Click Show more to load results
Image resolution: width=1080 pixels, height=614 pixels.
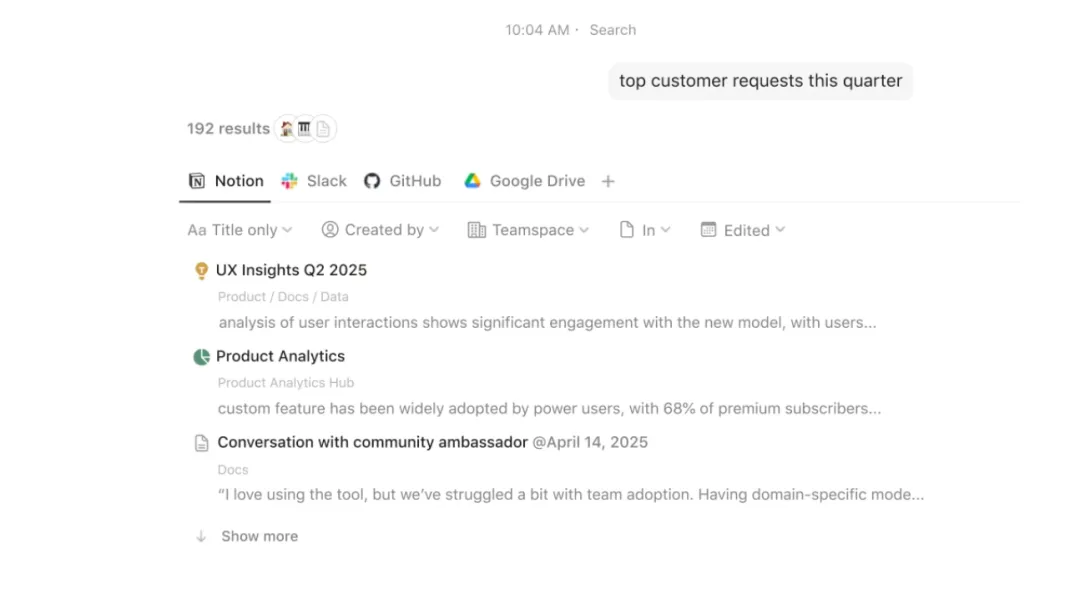coord(259,536)
